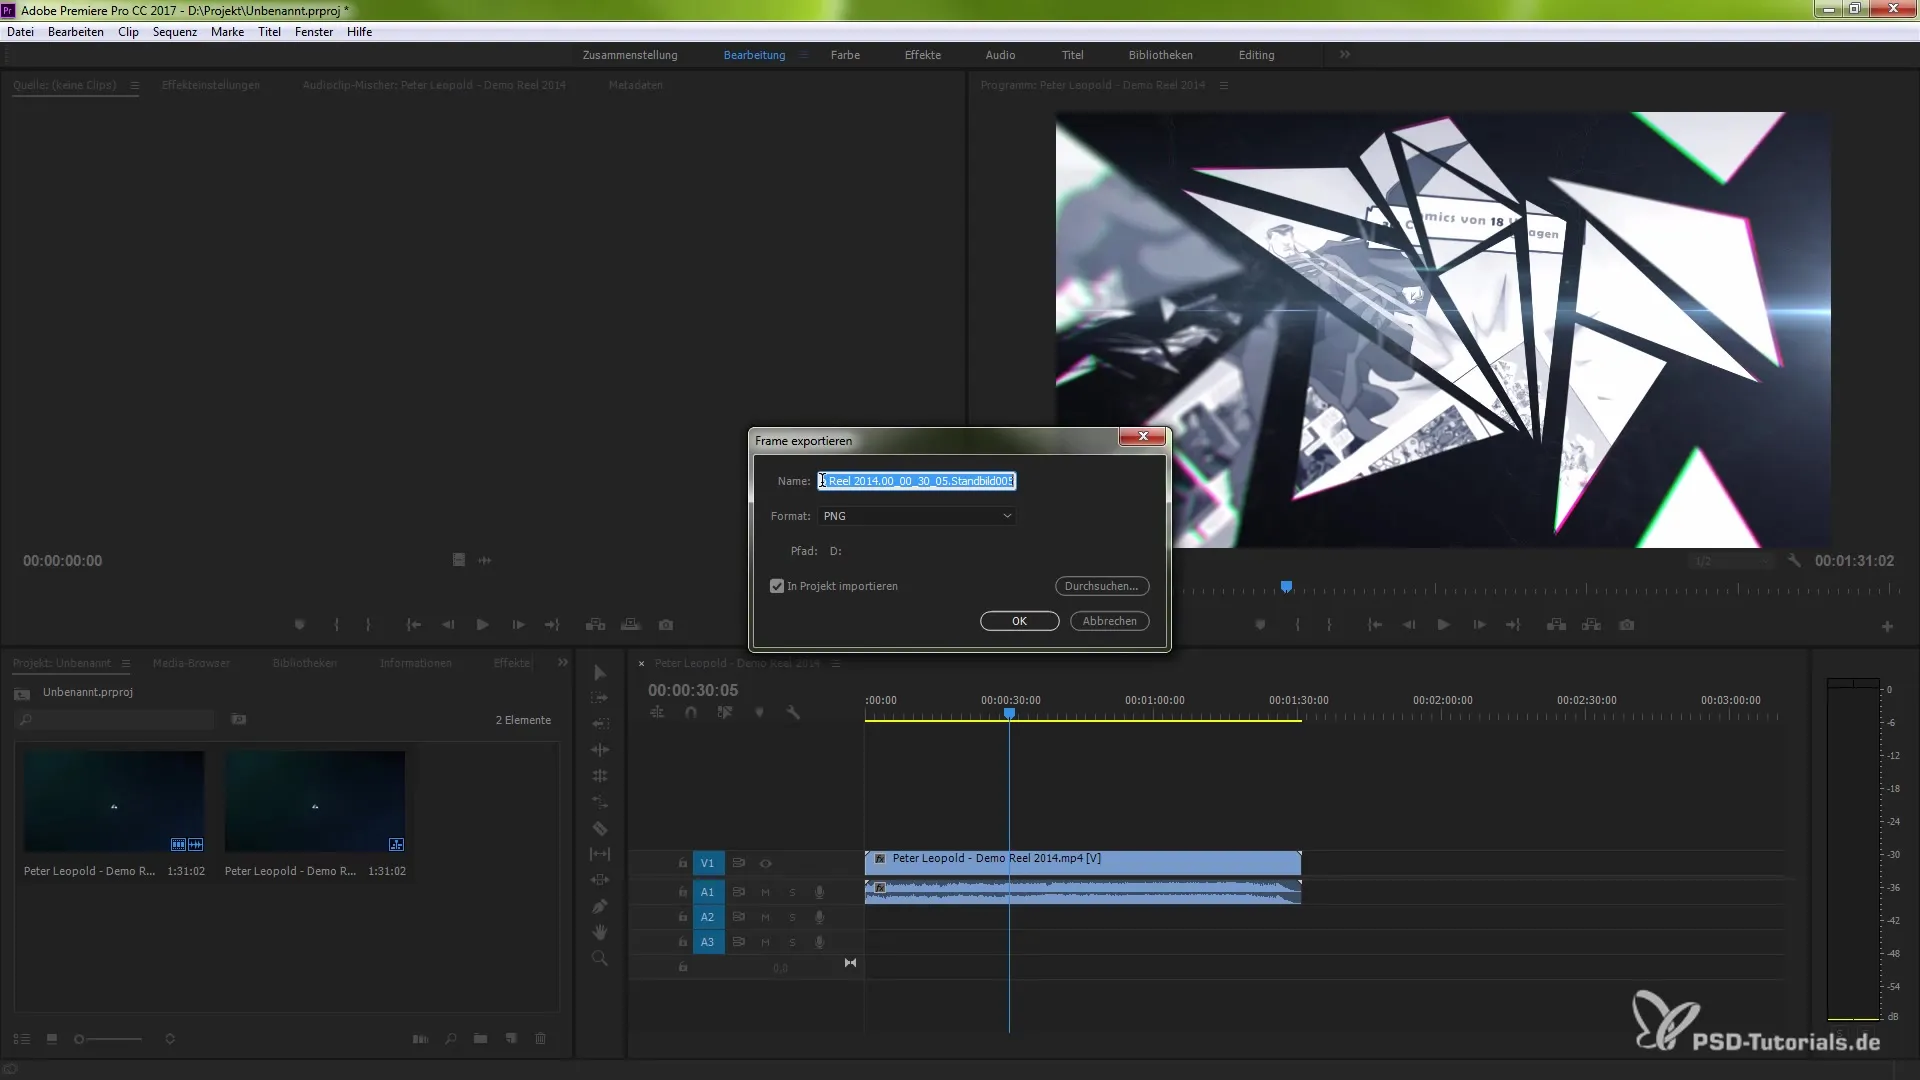Click the Program monitor playhead marker
Viewport: 1920px width, 1080px height.
click(x=1287, y=586)
